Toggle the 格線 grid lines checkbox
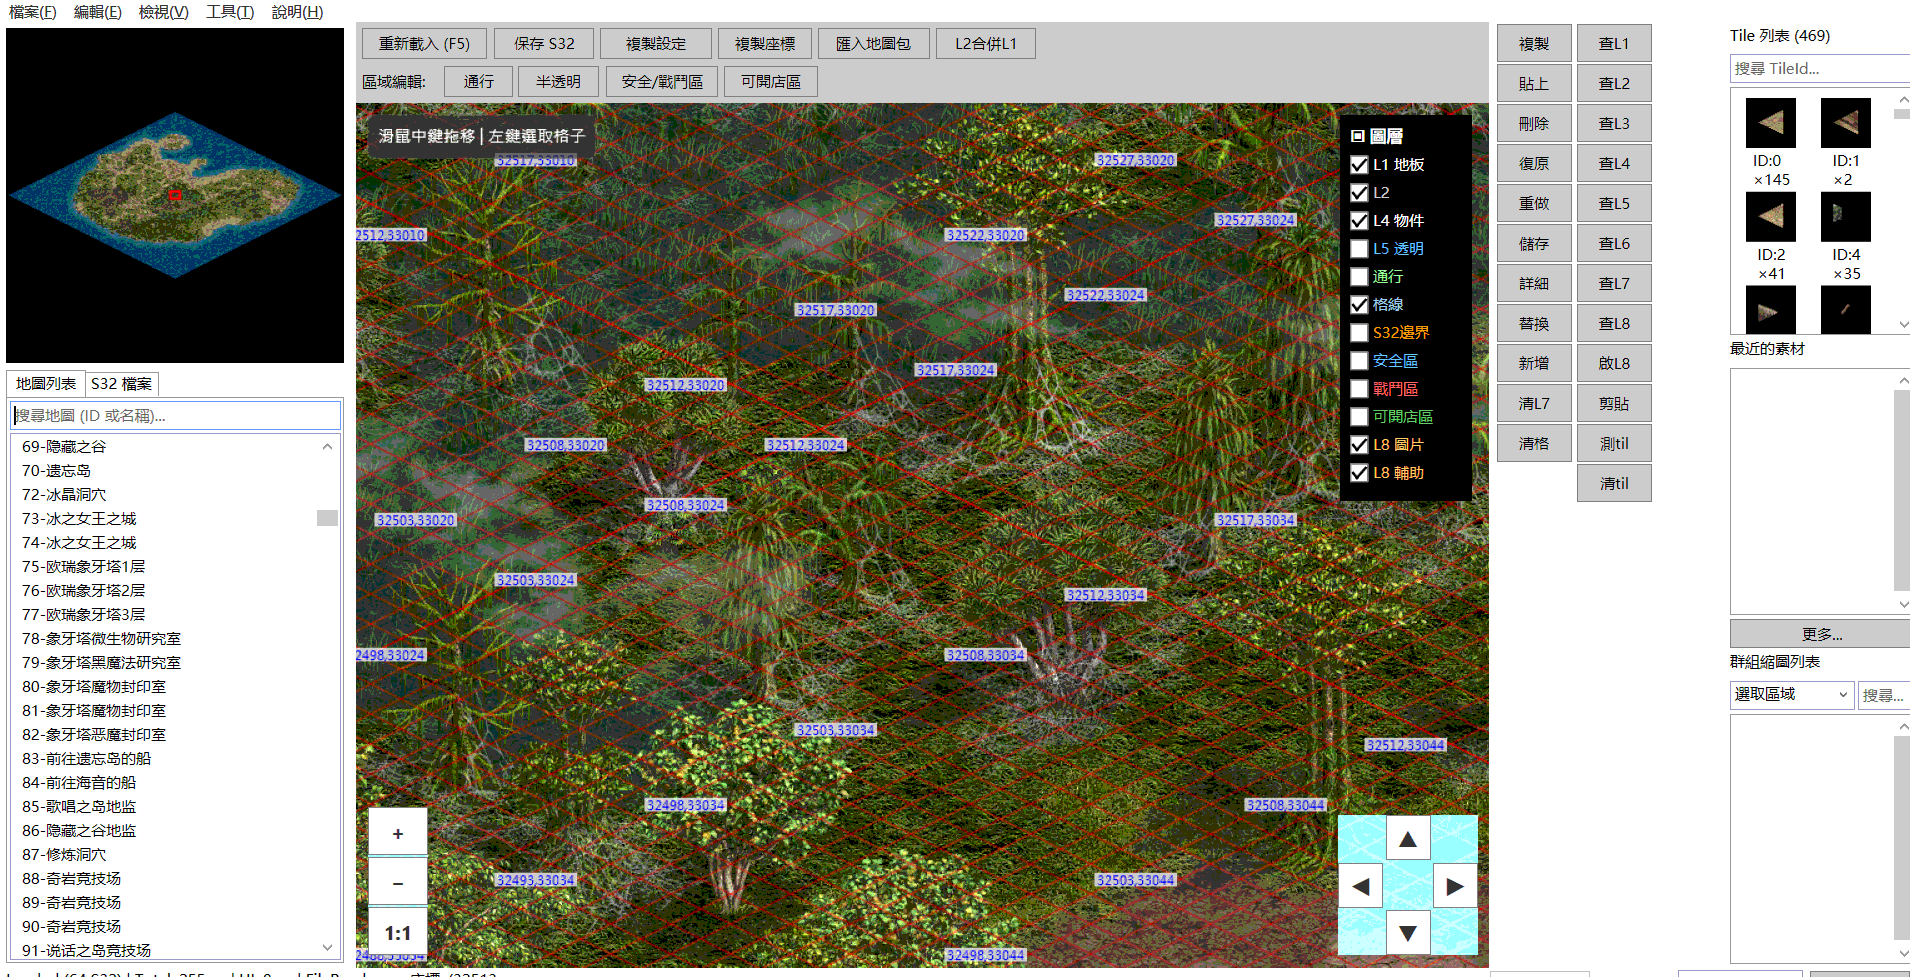 point(1359,305)
